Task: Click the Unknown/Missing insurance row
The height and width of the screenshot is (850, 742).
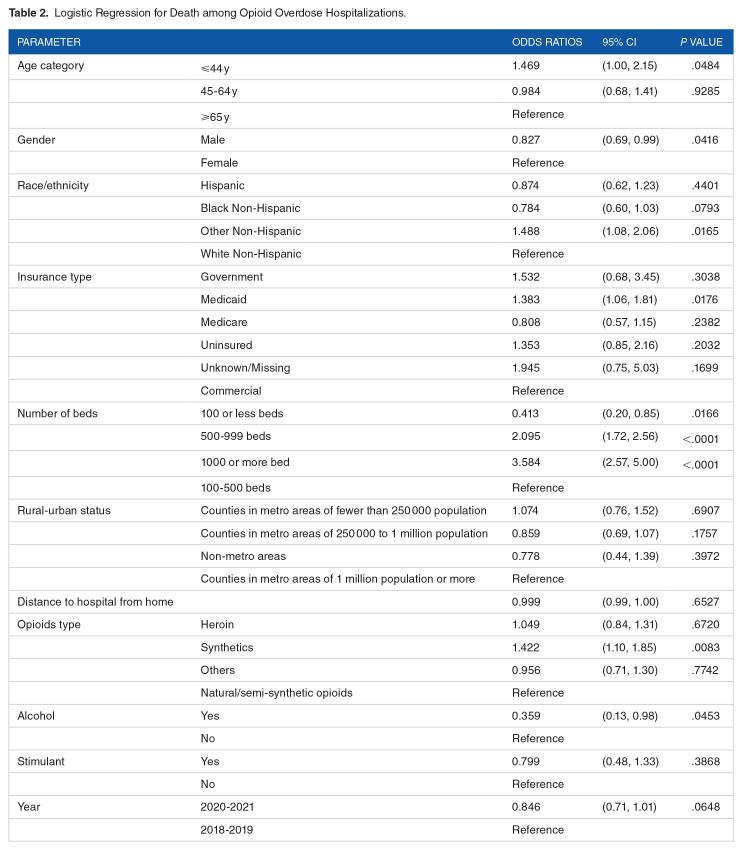Action: (371, 368)
